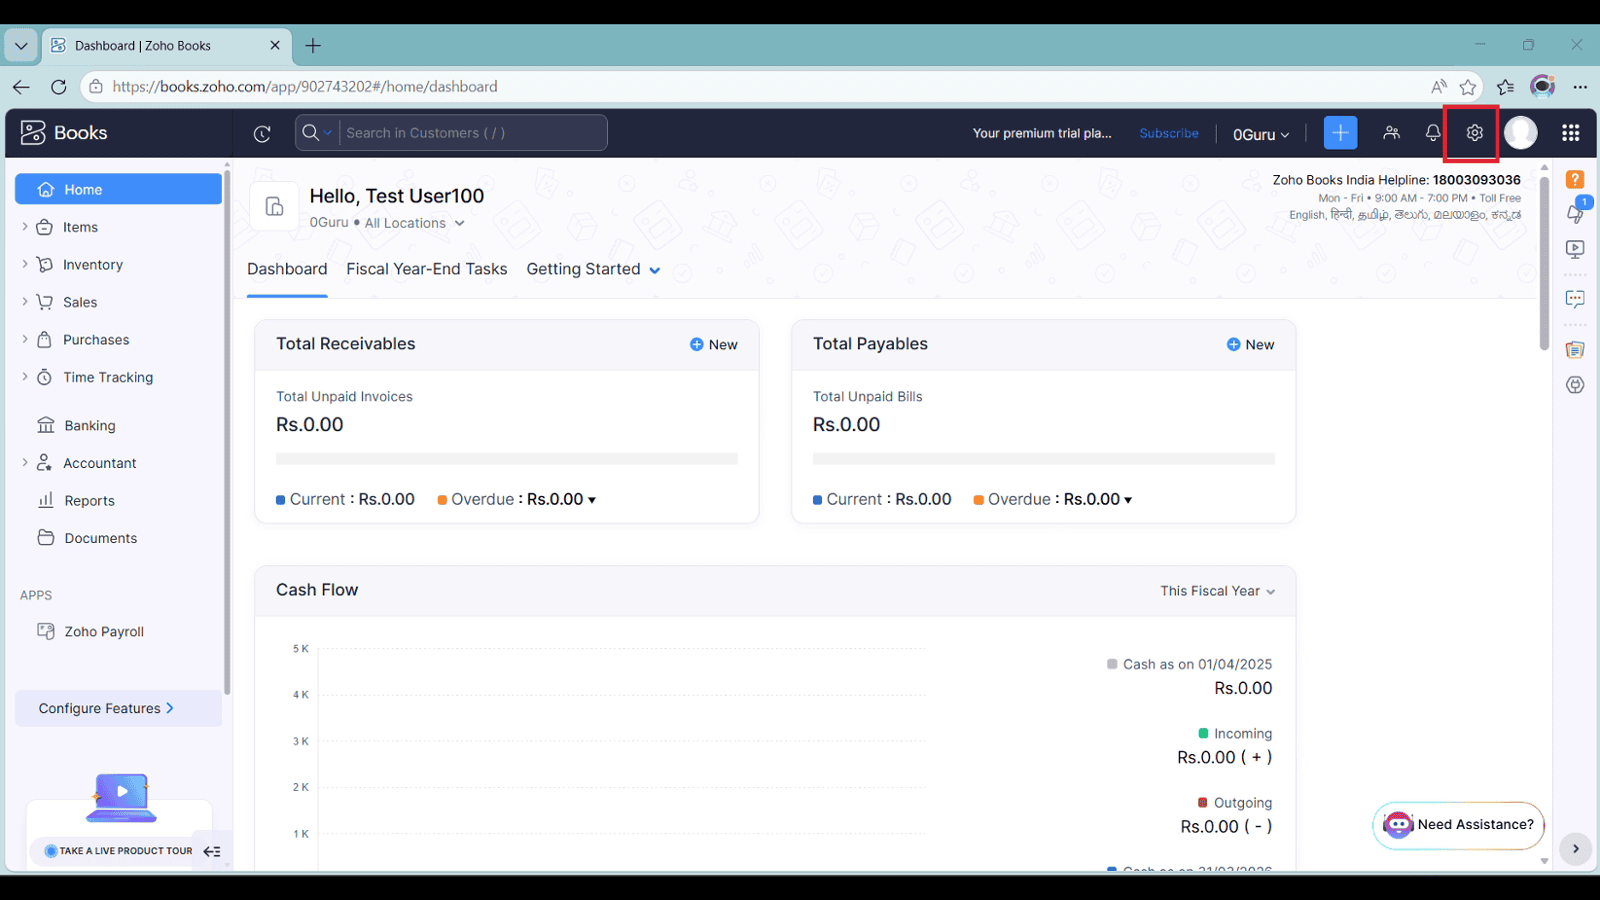Collapse the left sidebar
Viewport: 1600px width, 900px height.
[212, 851]
